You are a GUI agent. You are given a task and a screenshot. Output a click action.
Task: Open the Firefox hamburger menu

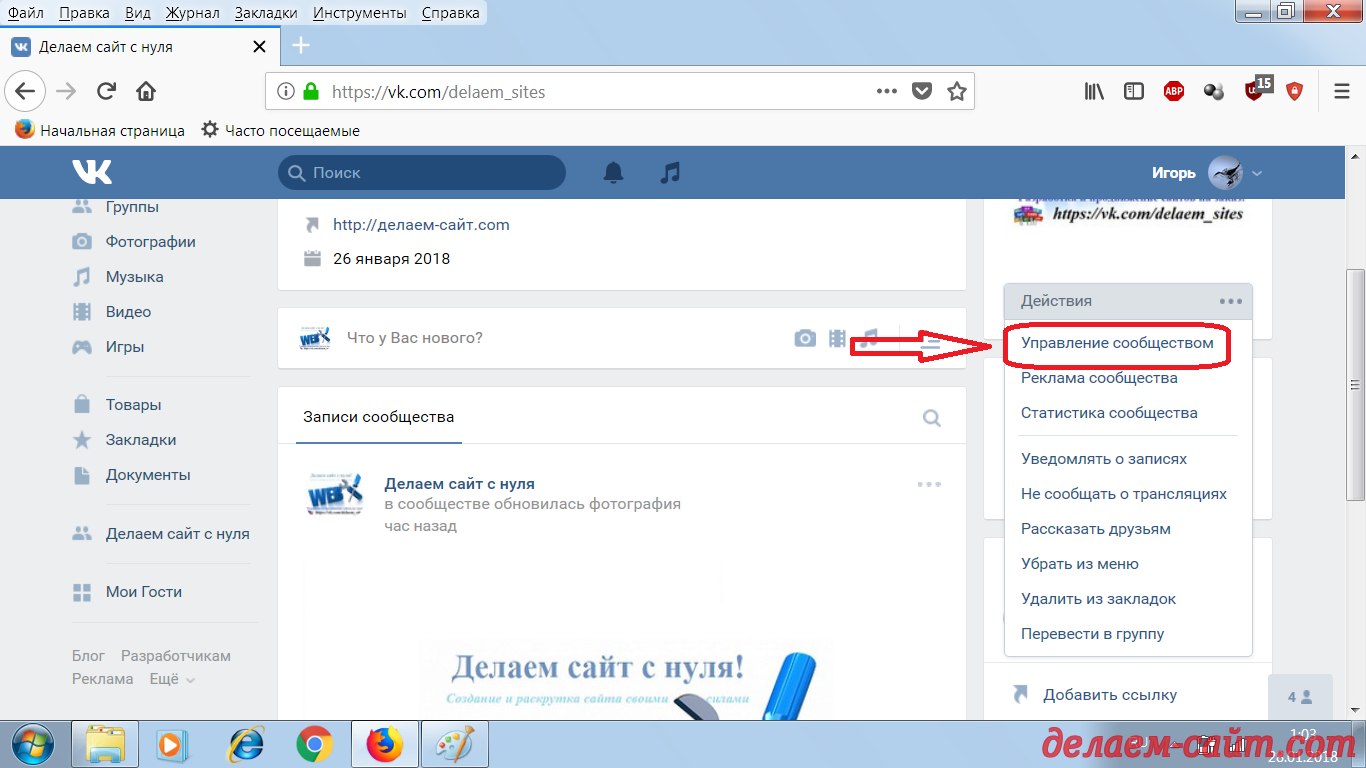click(1342, 91)
